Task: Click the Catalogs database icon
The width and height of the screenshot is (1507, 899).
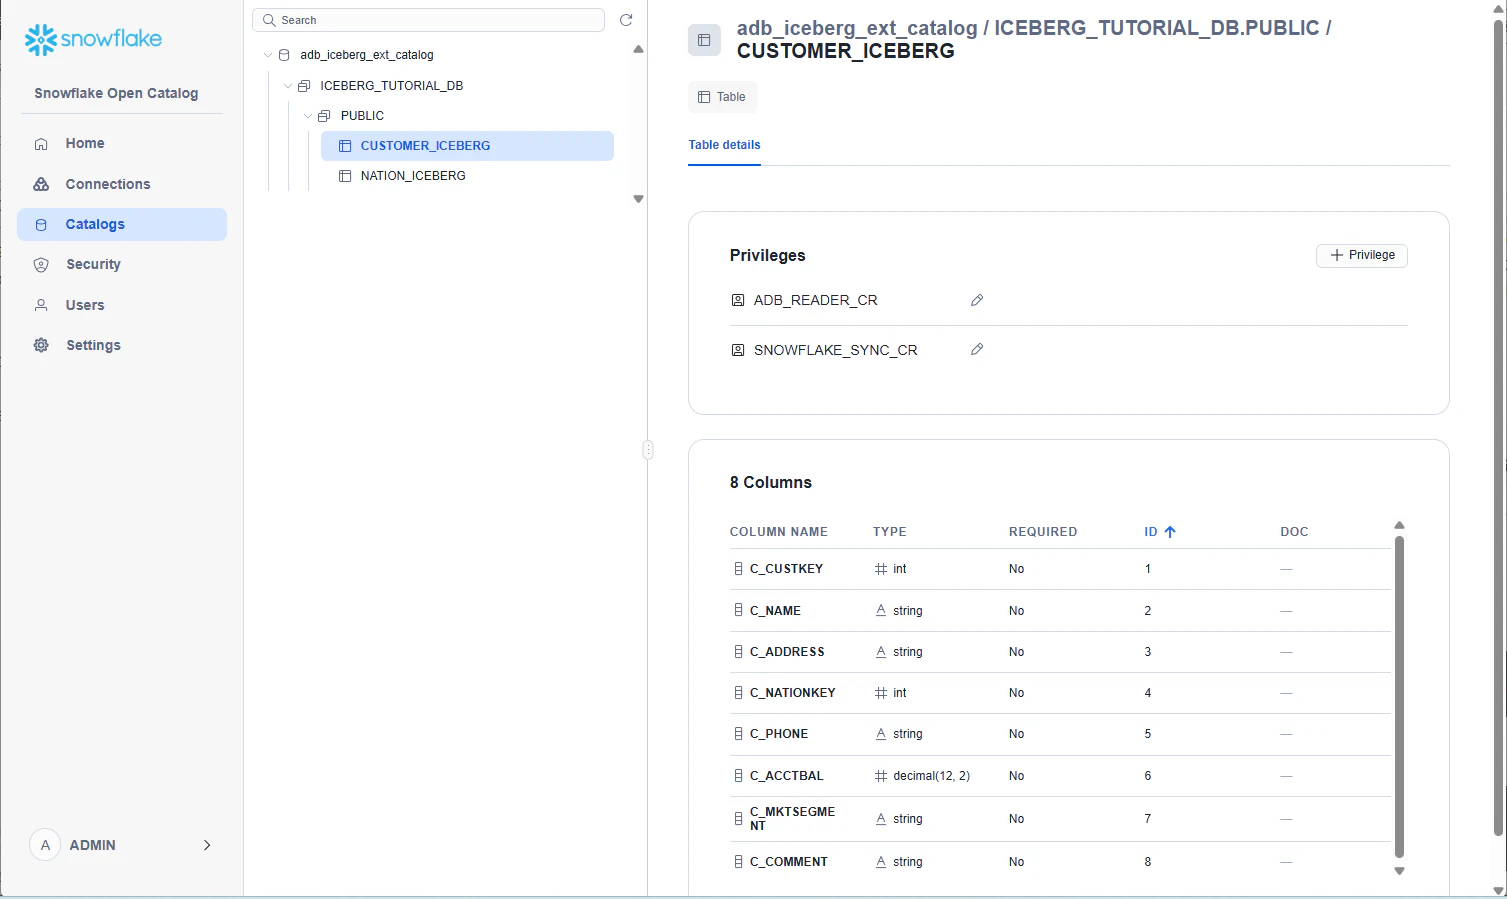Action: (41, 225)
